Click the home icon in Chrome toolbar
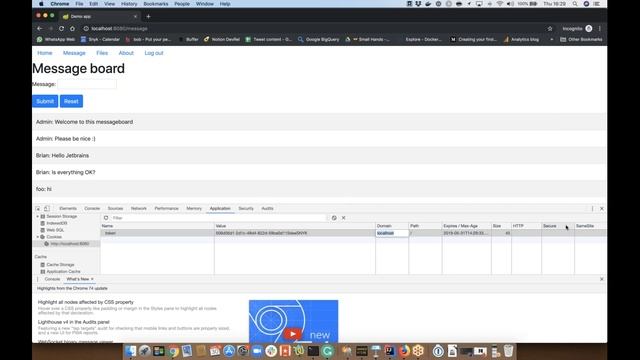 click(x=72, y=29)
